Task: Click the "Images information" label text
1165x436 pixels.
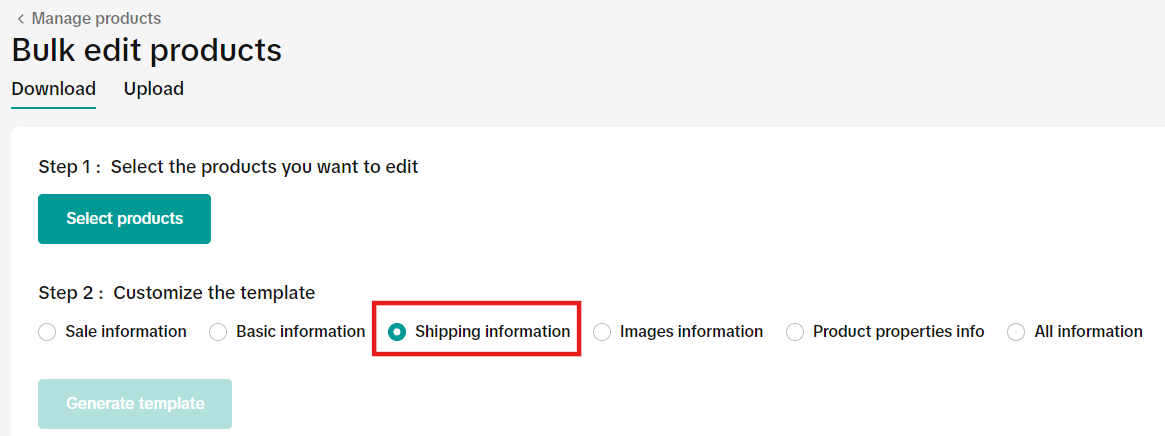Action: click(691, 332)
